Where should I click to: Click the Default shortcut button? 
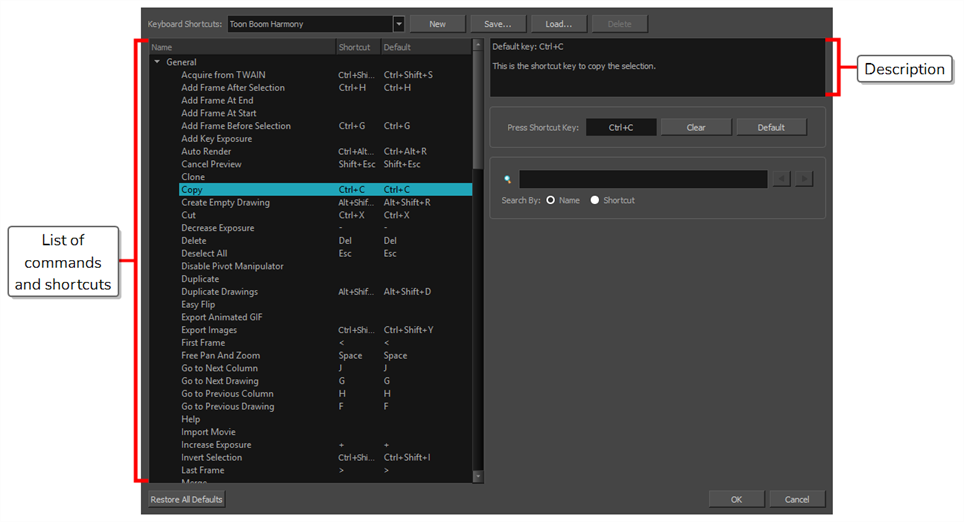[770, 128]
